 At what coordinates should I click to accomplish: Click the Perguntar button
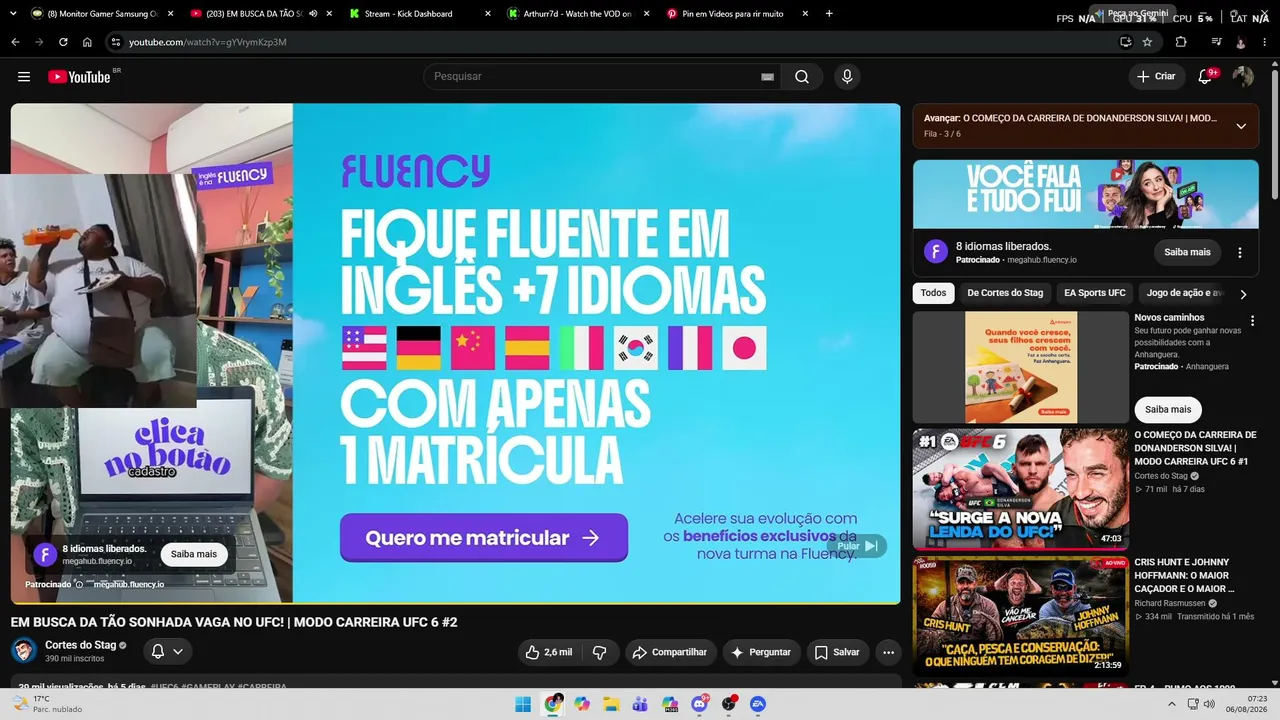pos(761,652)
